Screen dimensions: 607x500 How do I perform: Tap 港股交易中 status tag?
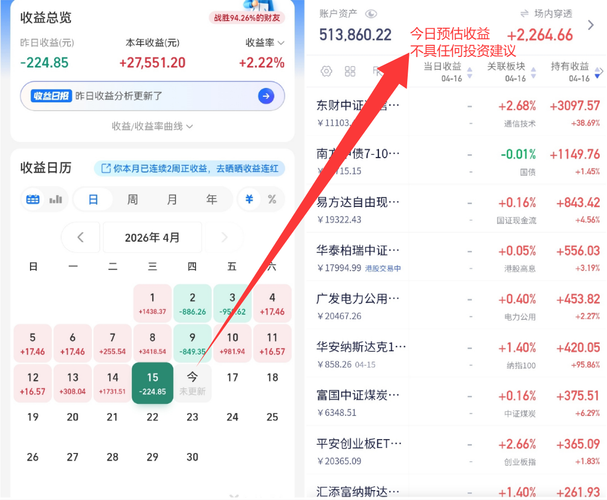click(x=383, y=268)
